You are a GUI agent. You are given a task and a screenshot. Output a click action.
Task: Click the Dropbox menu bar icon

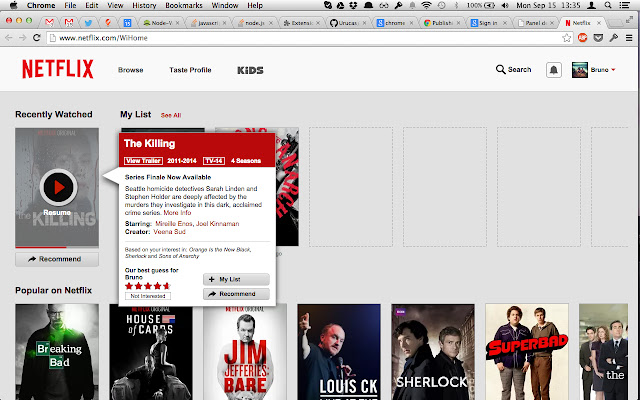pyautogui.click(x=354, y=5)
